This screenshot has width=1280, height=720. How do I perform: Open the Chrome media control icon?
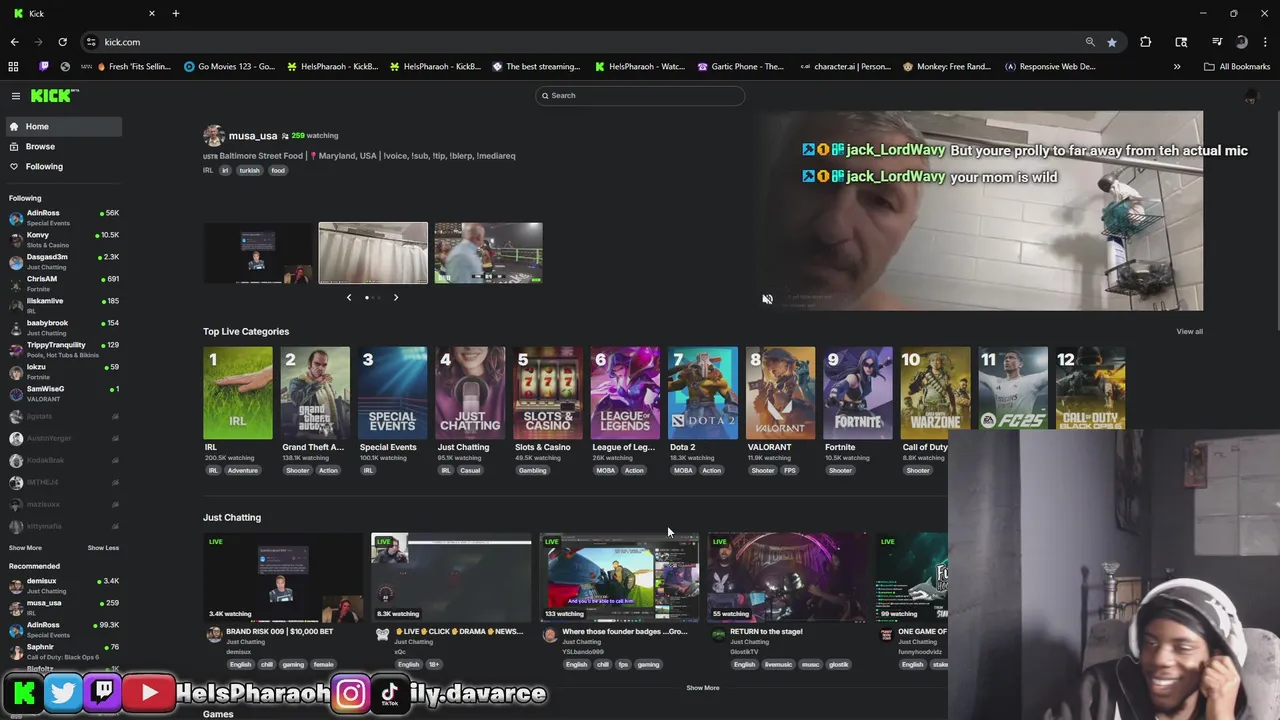pyautogui.click(x=1217, y=42)
